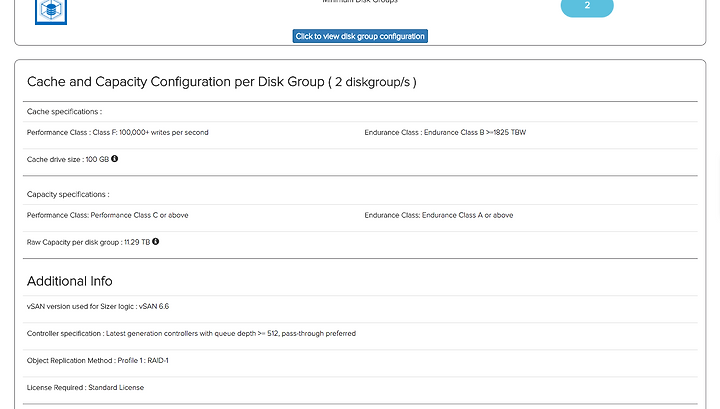The height and width of the screenshot is (409, 720).
Task: Select the Additional Info heading
Action: pos(69,281)
